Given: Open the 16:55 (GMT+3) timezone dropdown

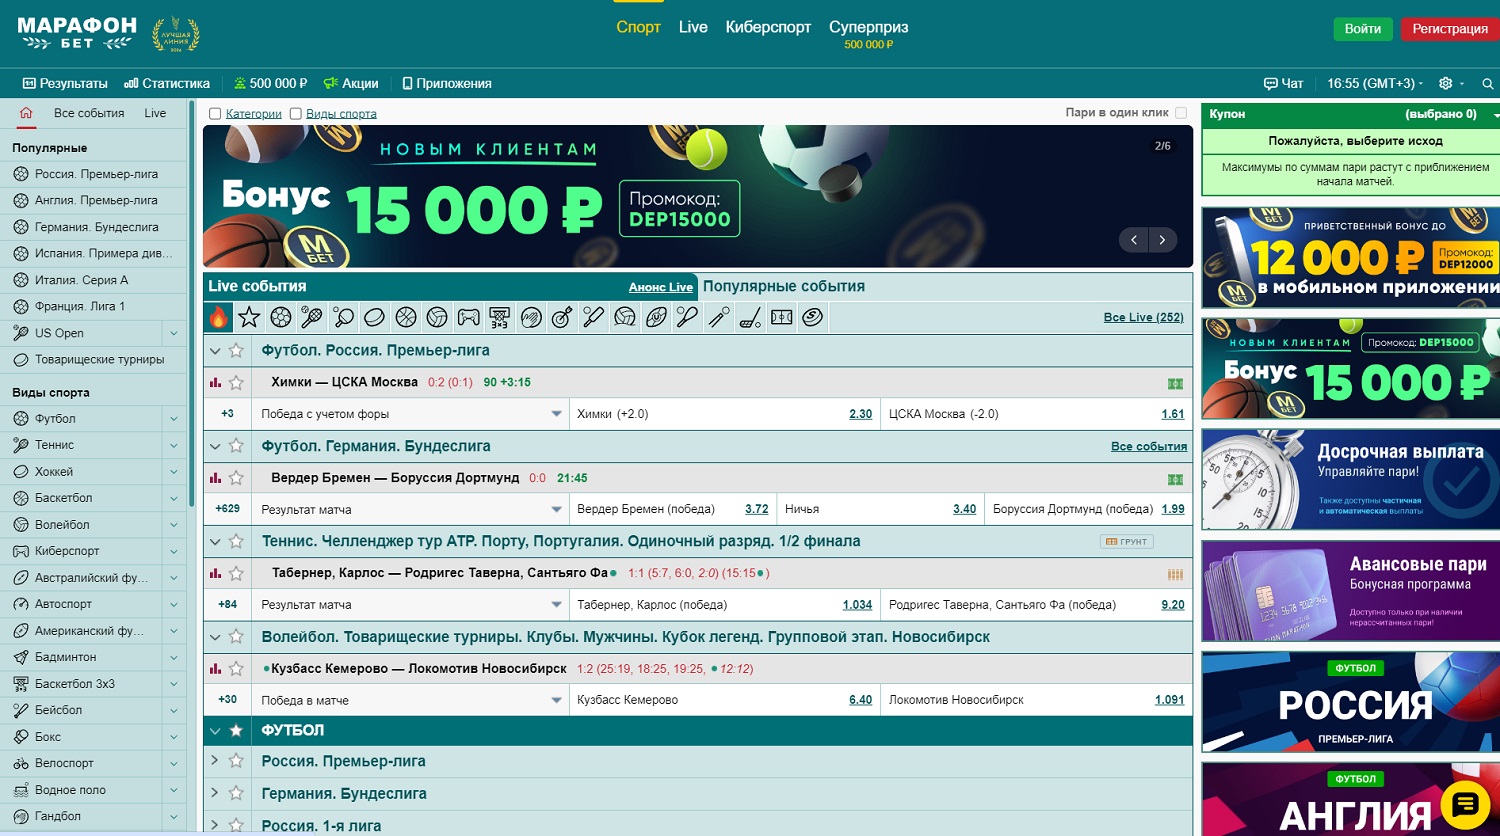Looking at the screenshot, I should point(1374,84).
